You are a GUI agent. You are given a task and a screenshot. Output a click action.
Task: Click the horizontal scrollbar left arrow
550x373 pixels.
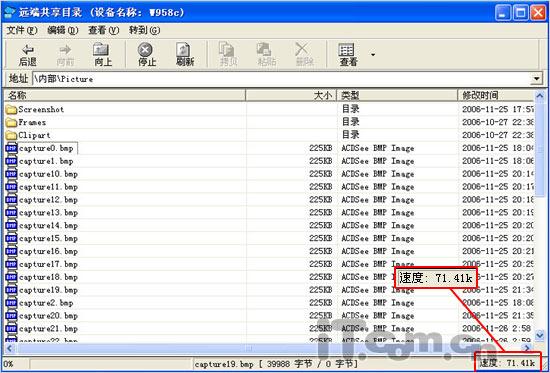coord(9,348)
